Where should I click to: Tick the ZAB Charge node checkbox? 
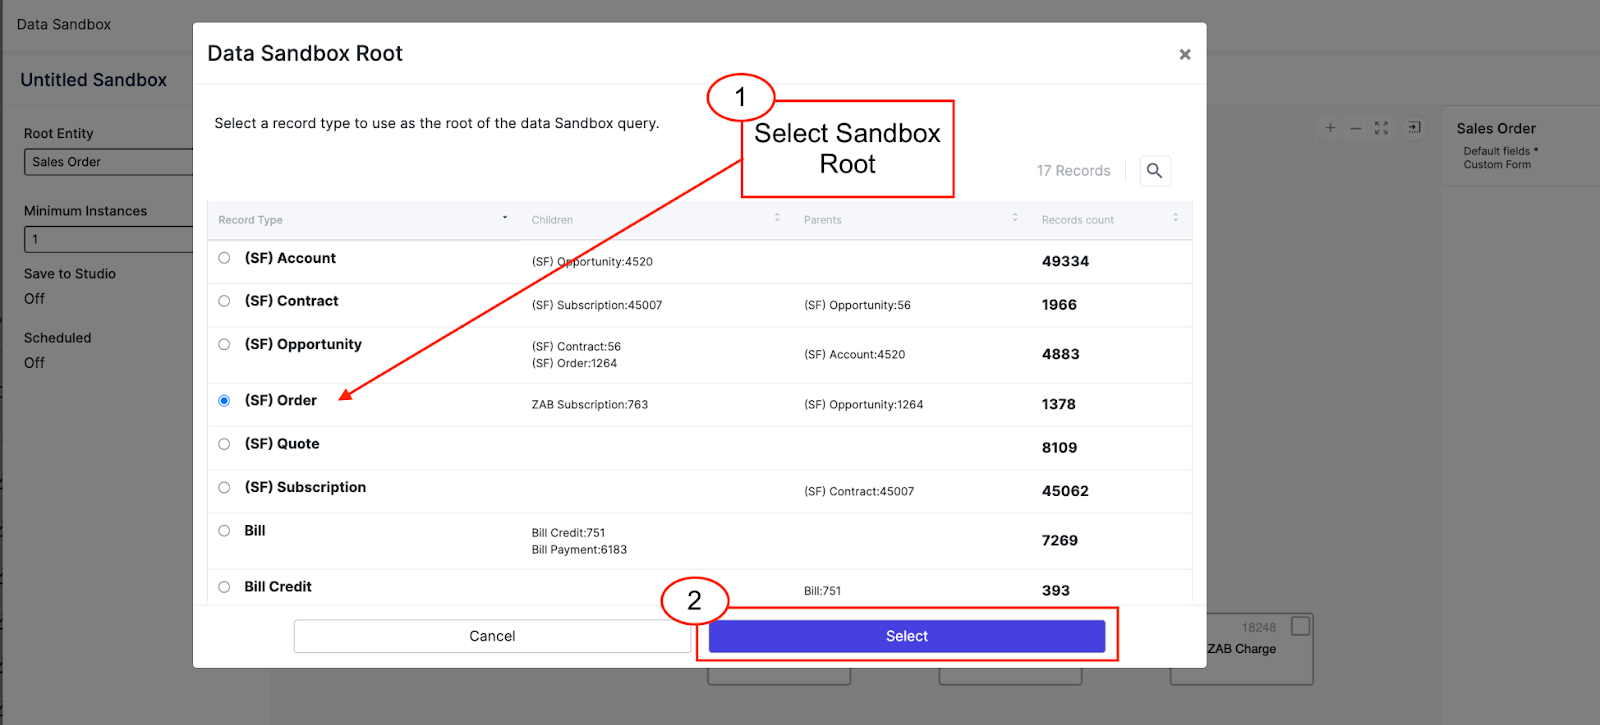point(1301,626)
